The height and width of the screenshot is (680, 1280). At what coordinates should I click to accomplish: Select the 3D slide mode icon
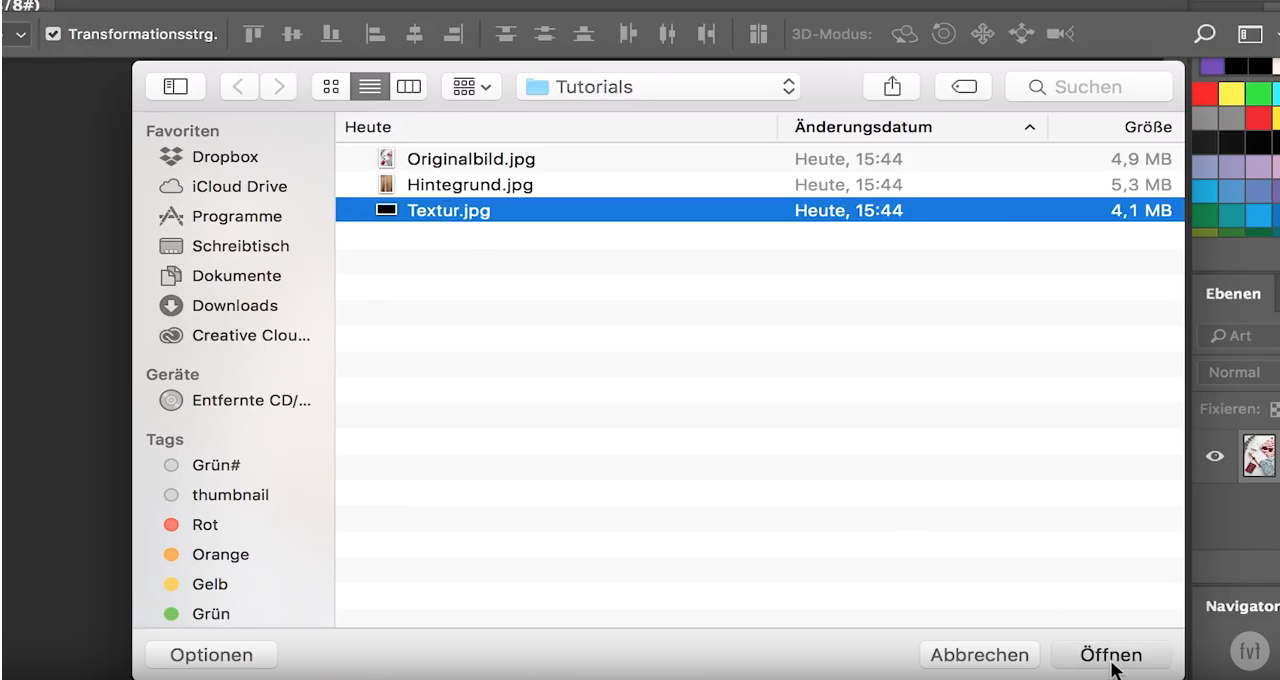(x=1020, y=34)
